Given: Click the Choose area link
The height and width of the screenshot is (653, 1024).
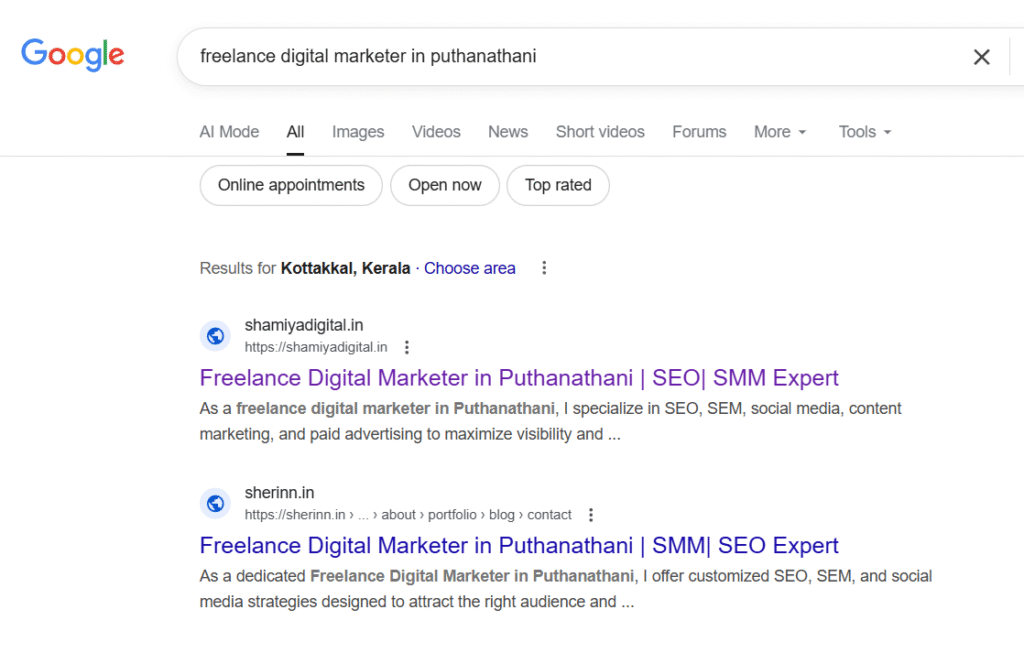Looking at the screenshot, I should (470, 268).
